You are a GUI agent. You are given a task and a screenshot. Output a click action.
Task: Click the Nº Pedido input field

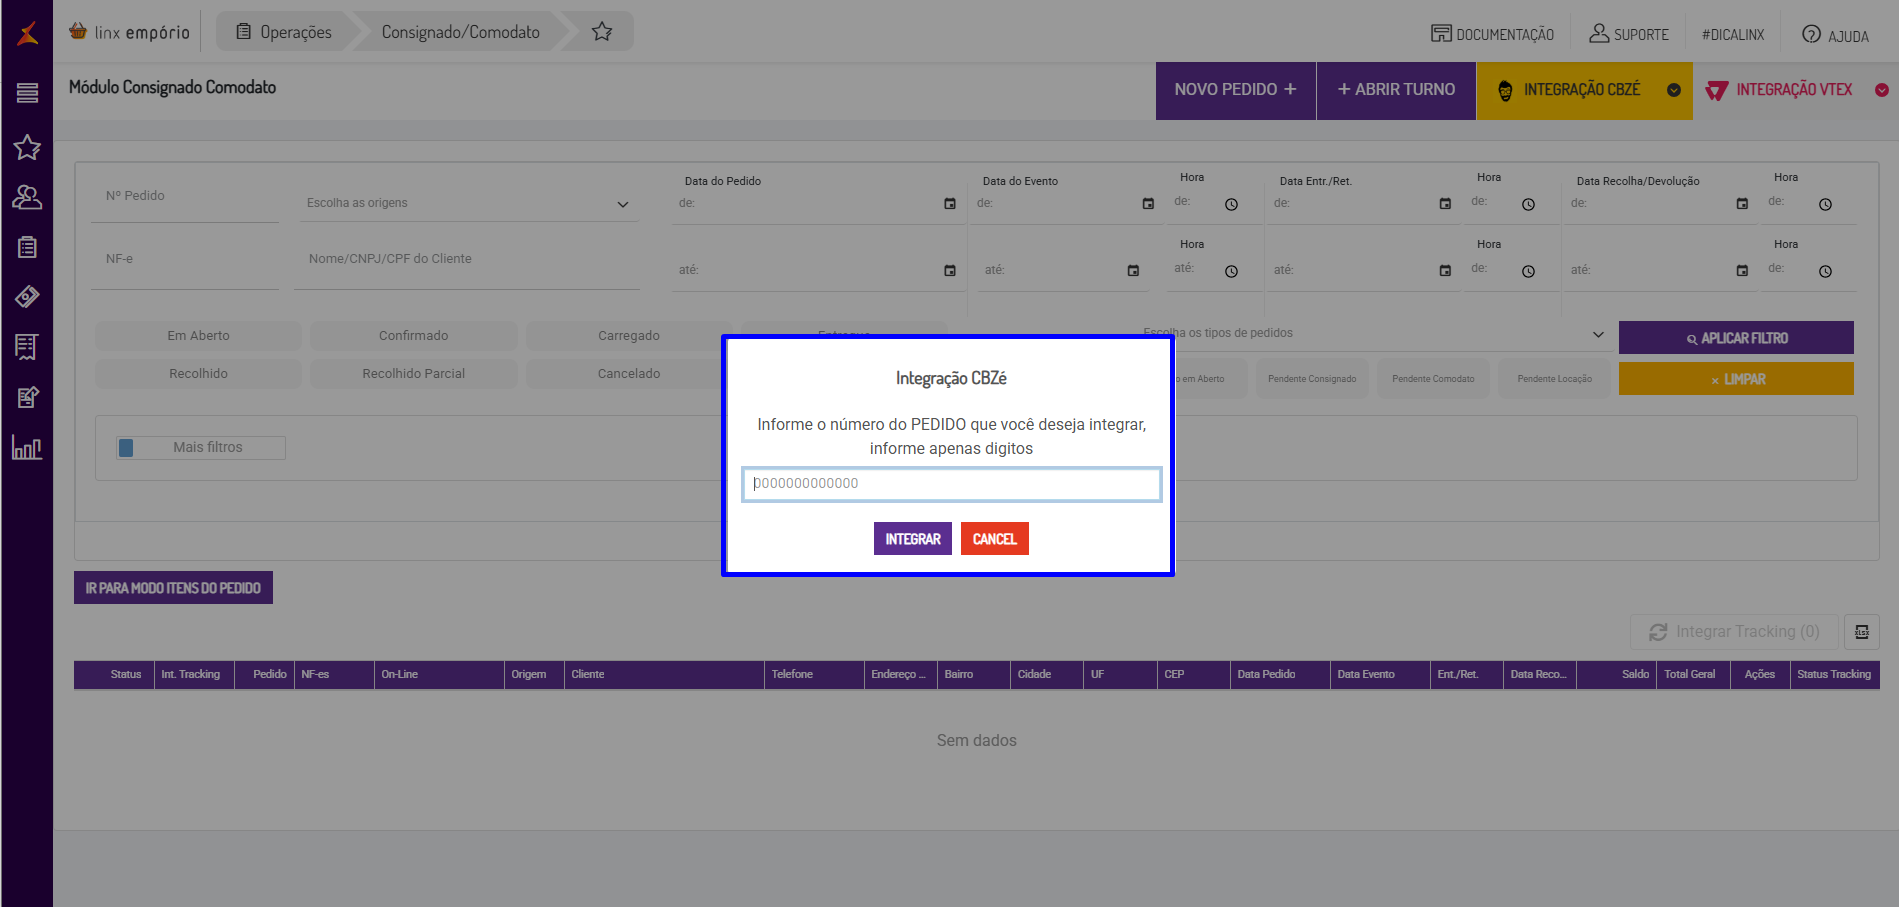point(185,197)
